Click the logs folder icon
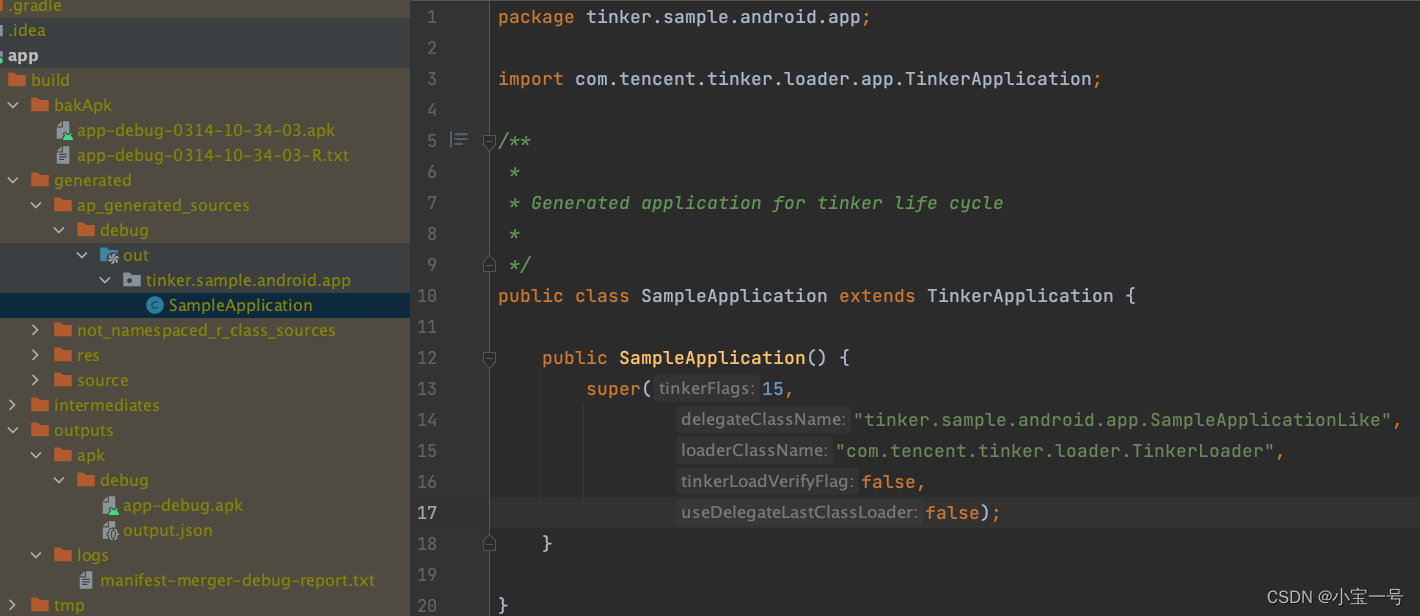Viewport: 1420px width, 616px height. (63, 555)
